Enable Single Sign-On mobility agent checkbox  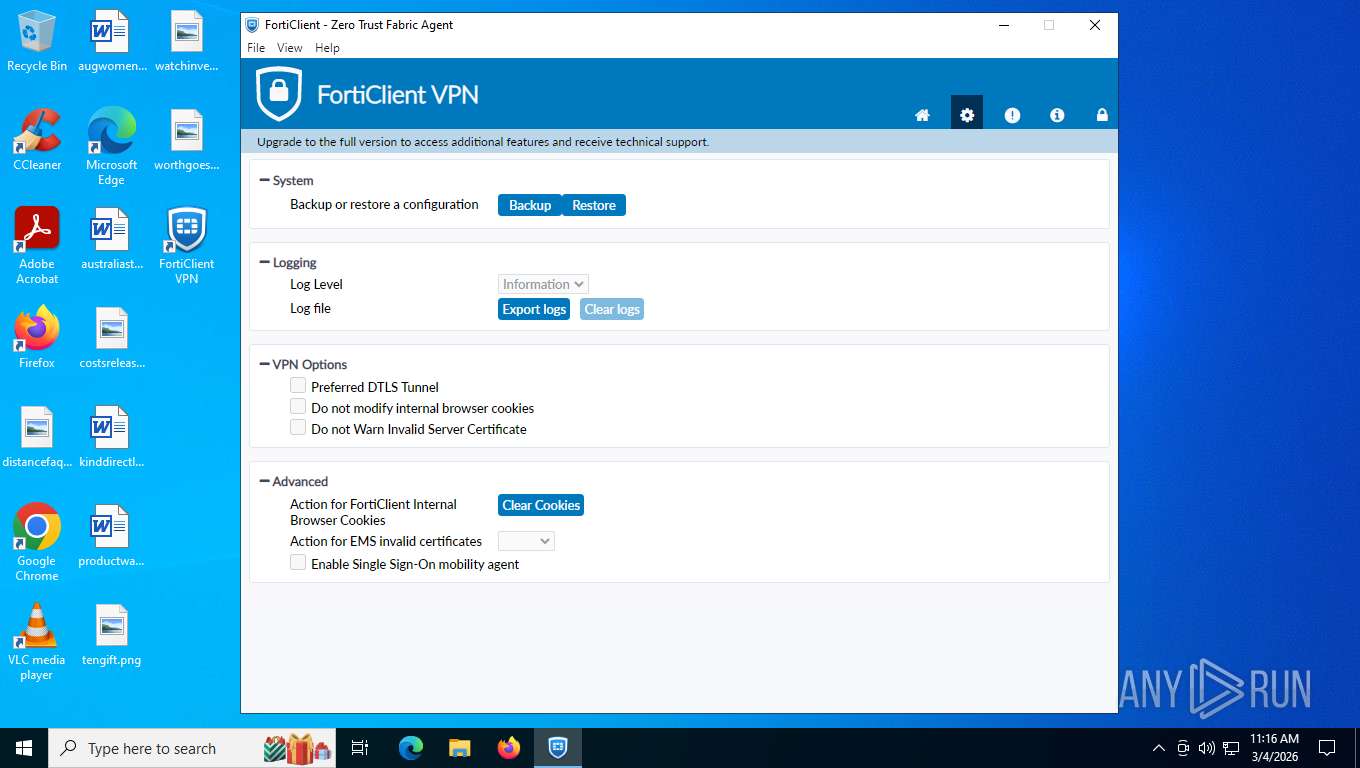click(x=298, y=563)
